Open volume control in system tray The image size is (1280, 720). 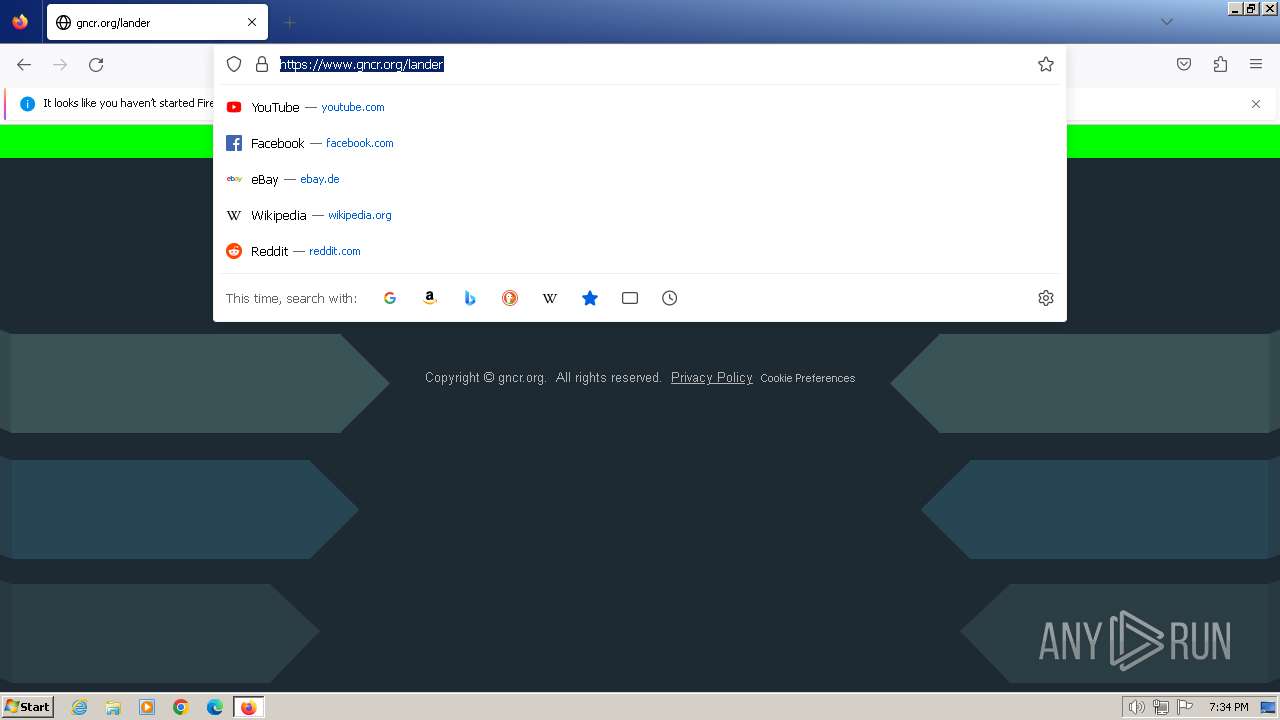[x=1136, y=707]
